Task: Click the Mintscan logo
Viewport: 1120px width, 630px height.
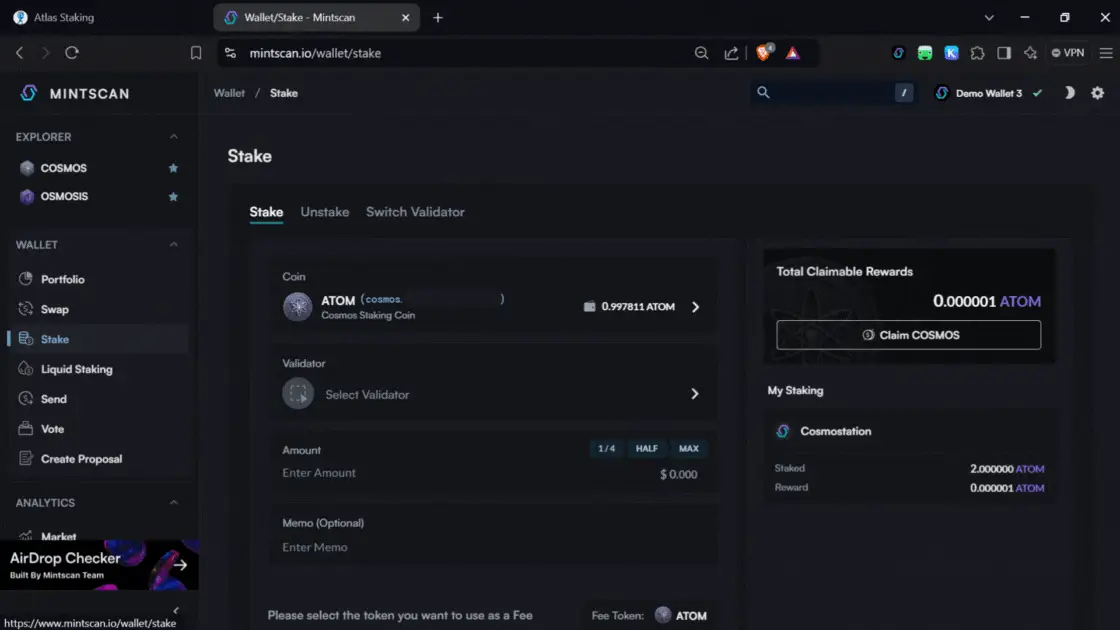Action: coord(75,93)
